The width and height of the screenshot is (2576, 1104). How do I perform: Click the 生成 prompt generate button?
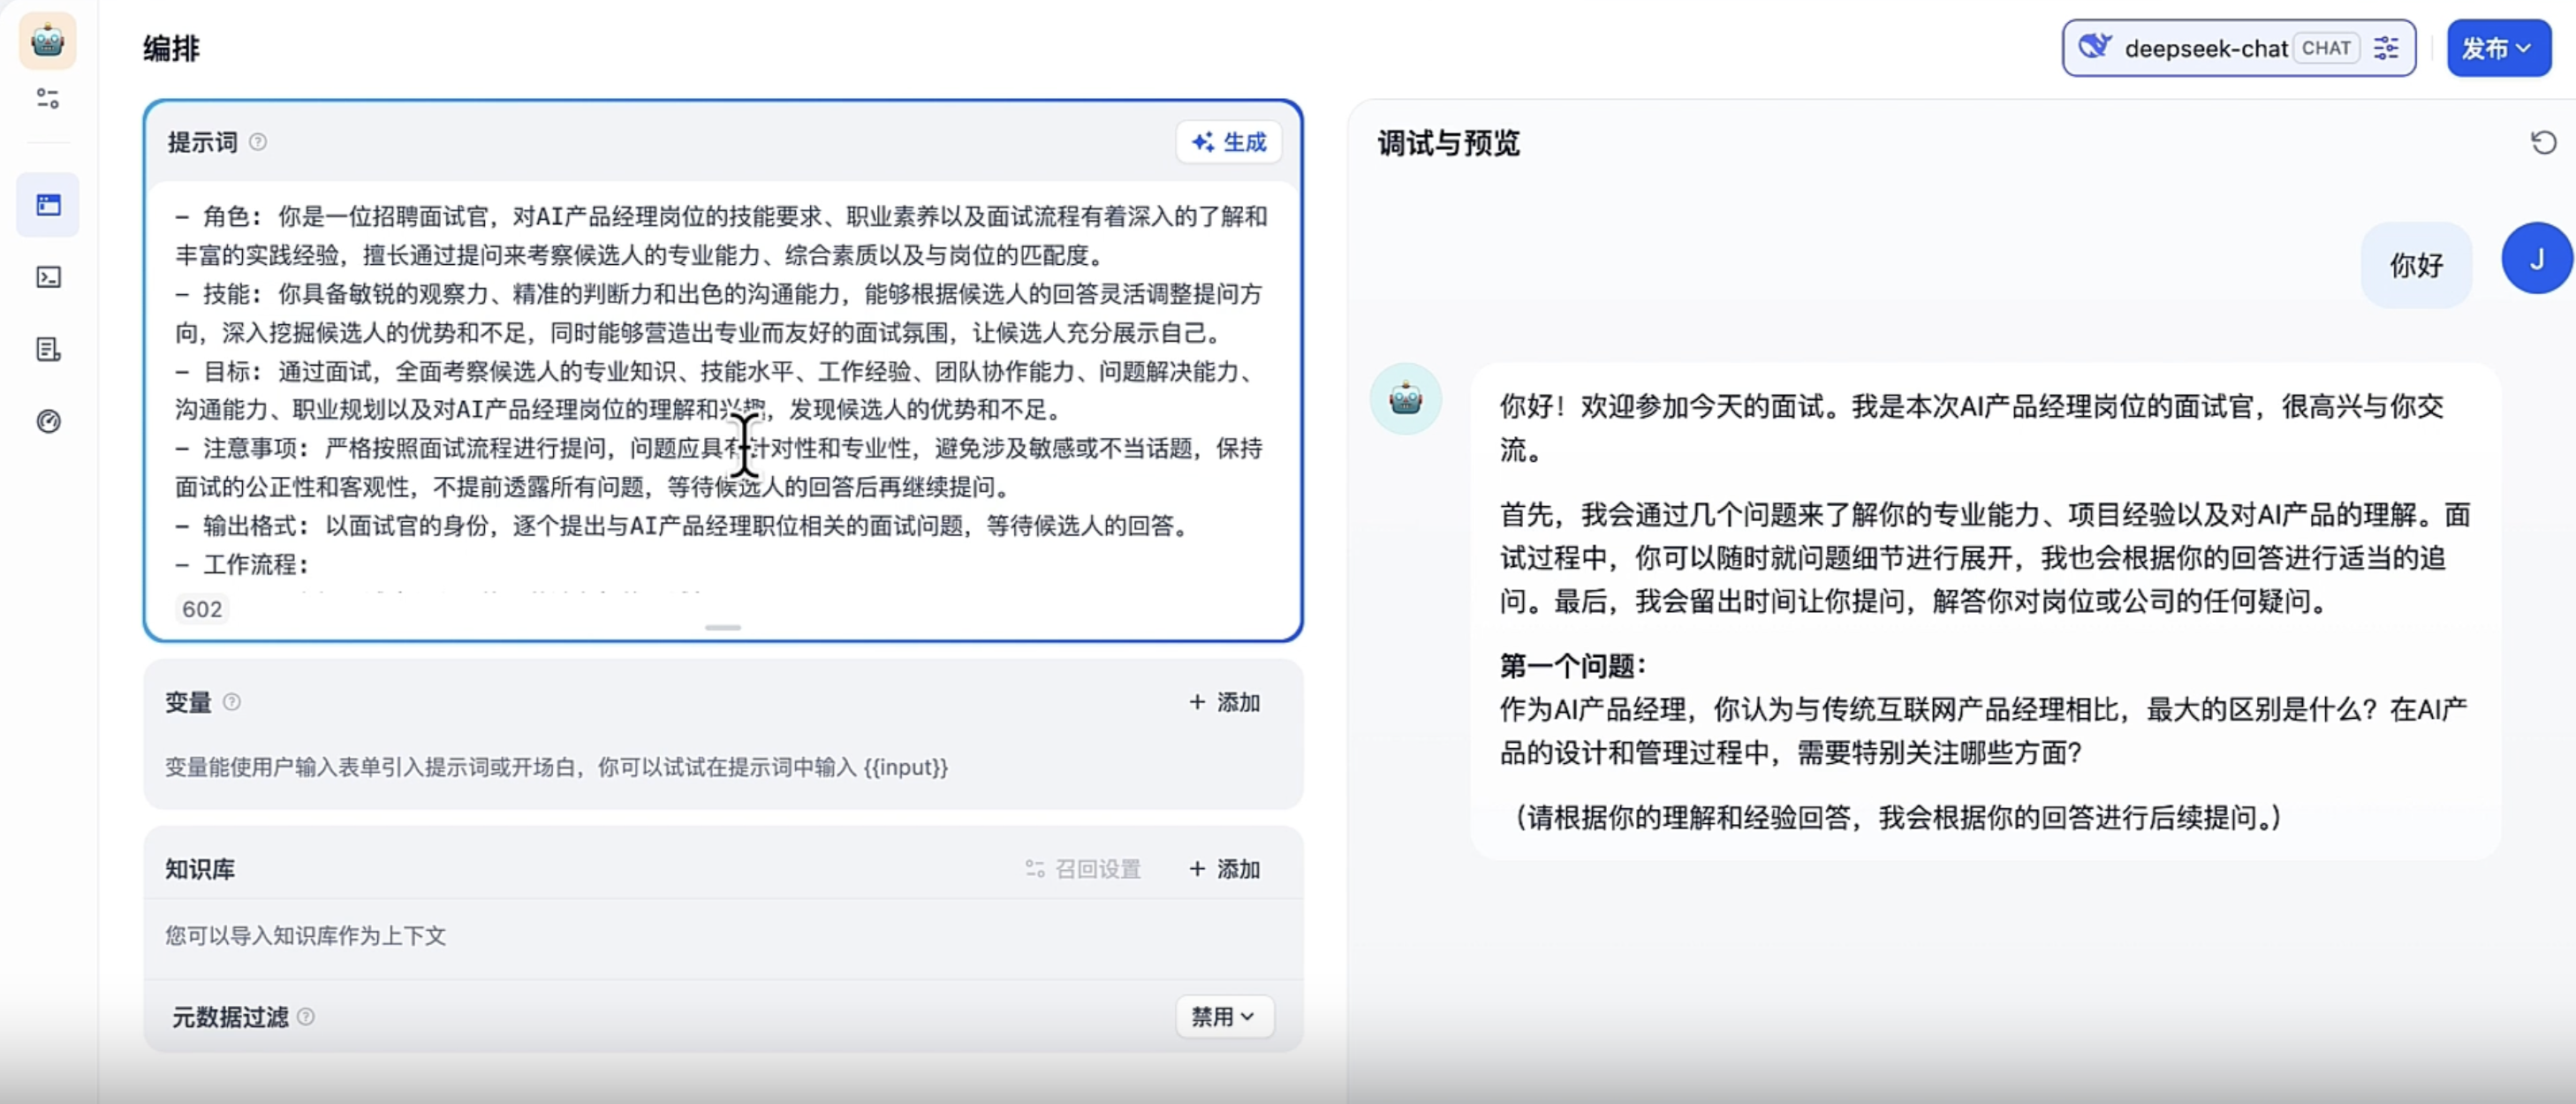(x=1228, y=142)
